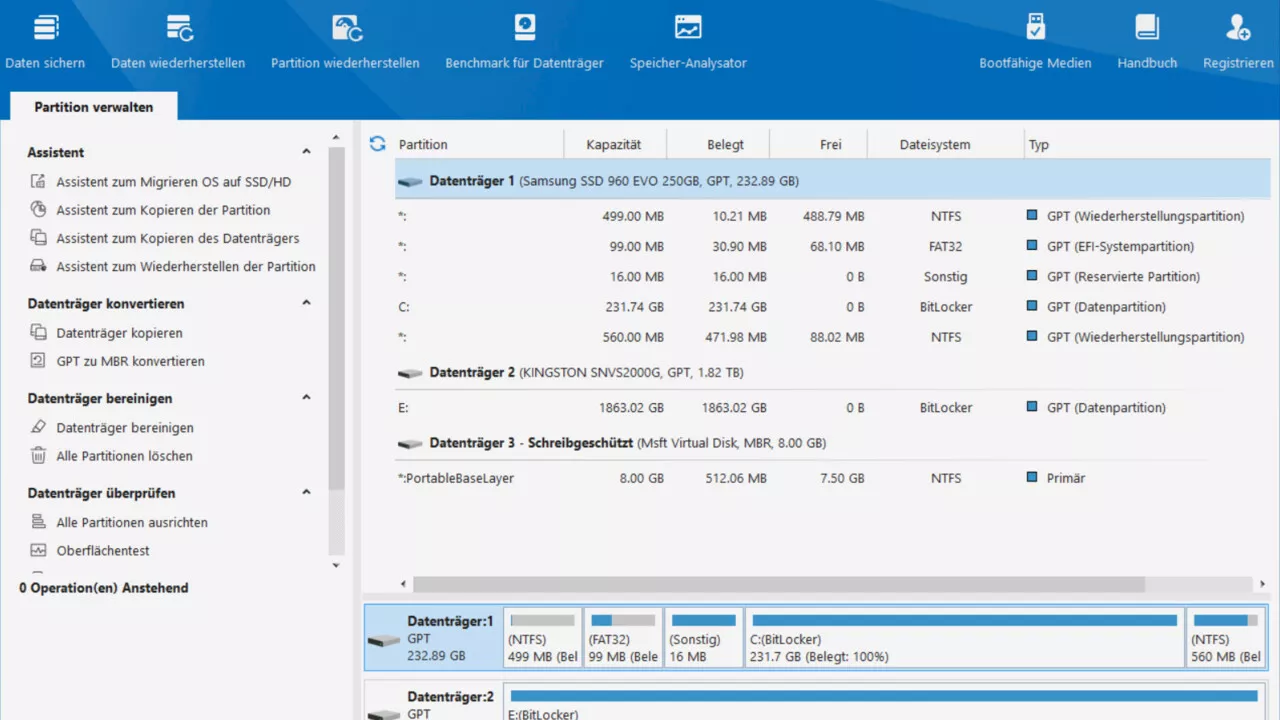Screen dimensions: 1280x720
Task: Start Assistent zum Migrieren OS auf SSD/HD
Action: click(x=174, y=182)
